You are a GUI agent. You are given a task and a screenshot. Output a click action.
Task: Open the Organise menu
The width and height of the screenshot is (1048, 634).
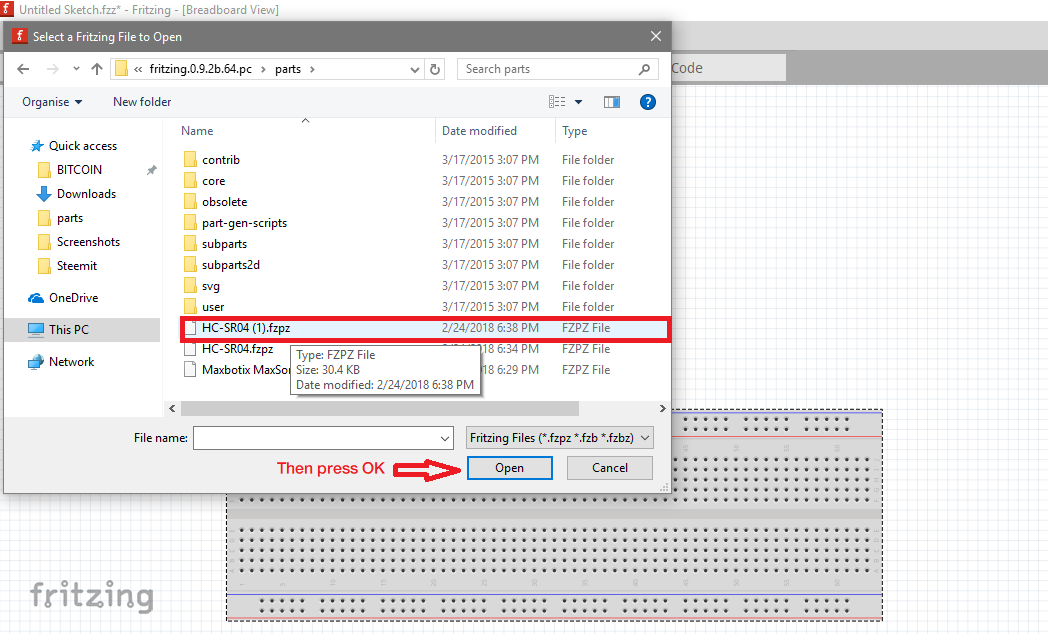click(x=45, y=101)
